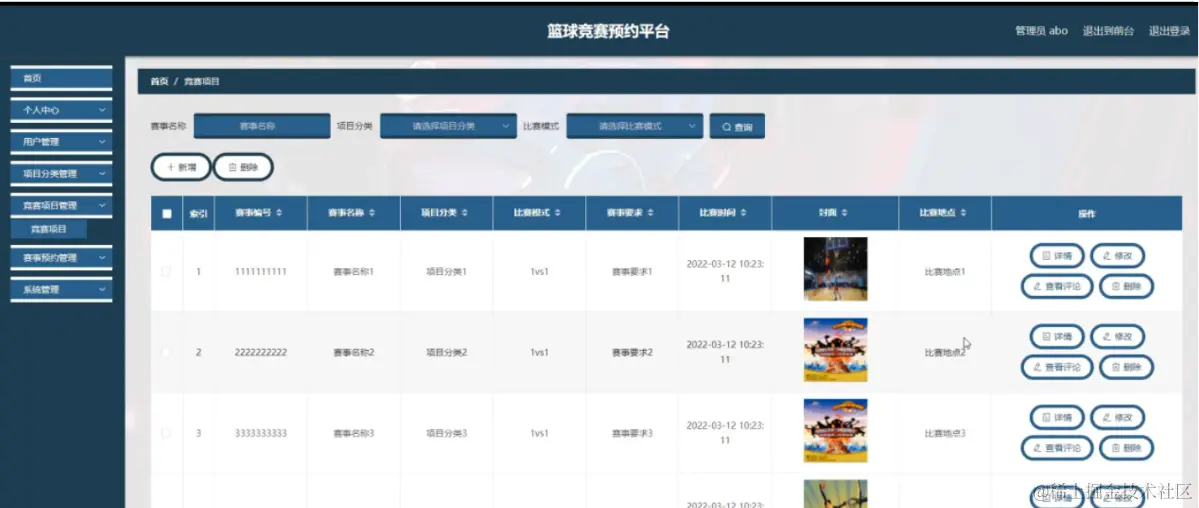Sort by 赛事编号 column arrows

279,213
